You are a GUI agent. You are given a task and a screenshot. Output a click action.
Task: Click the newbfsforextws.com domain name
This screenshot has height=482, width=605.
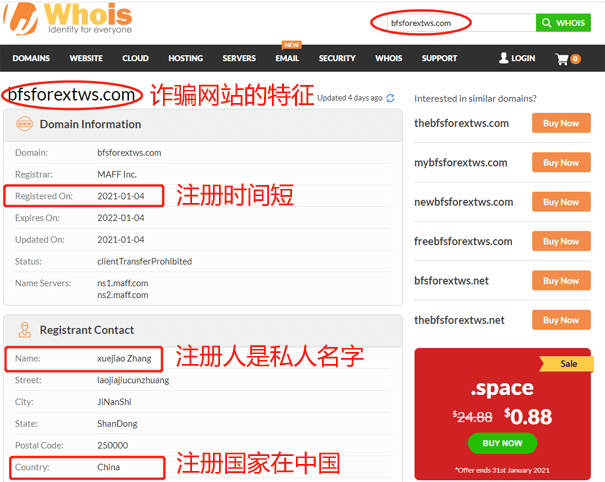[x=463, y=202]
